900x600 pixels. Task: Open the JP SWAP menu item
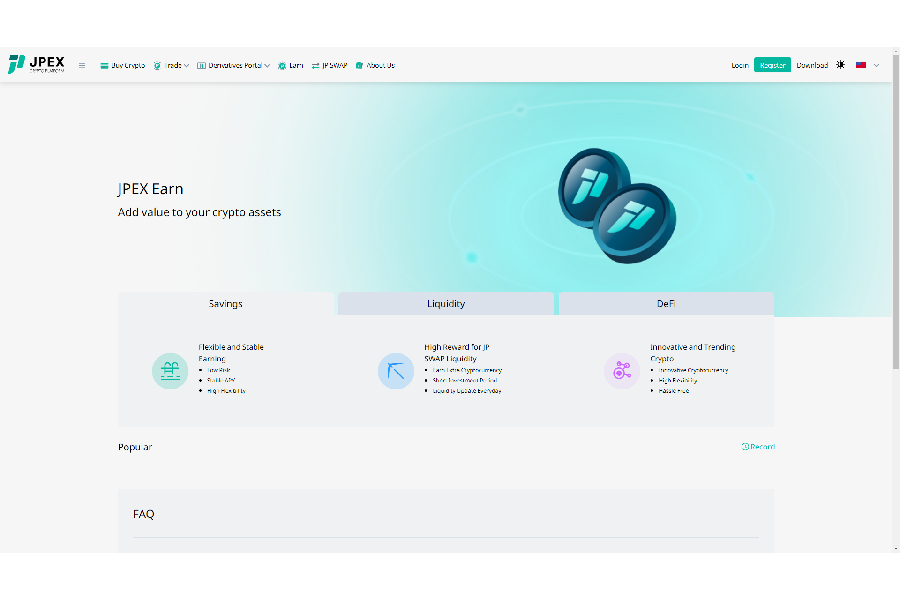click(329, 65)
